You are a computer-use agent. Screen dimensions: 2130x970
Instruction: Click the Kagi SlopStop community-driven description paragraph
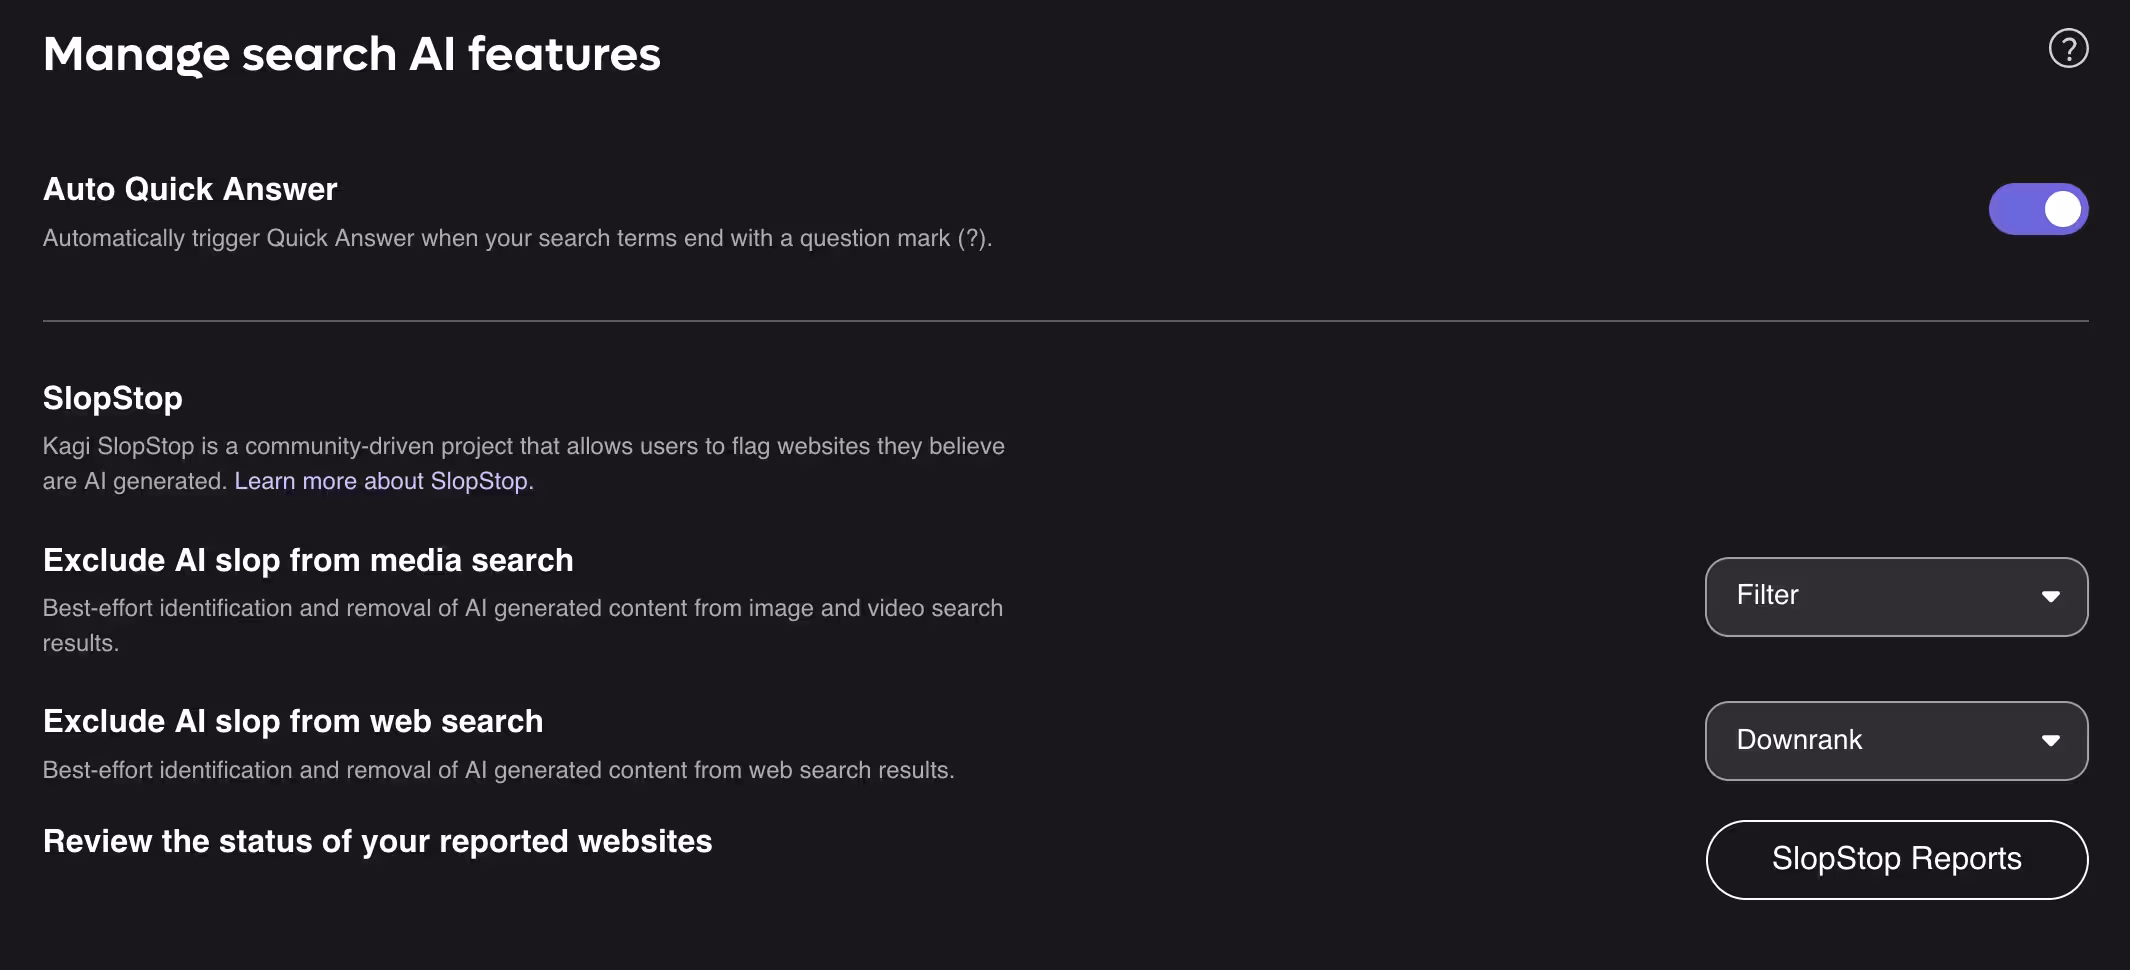coord(523,446)
